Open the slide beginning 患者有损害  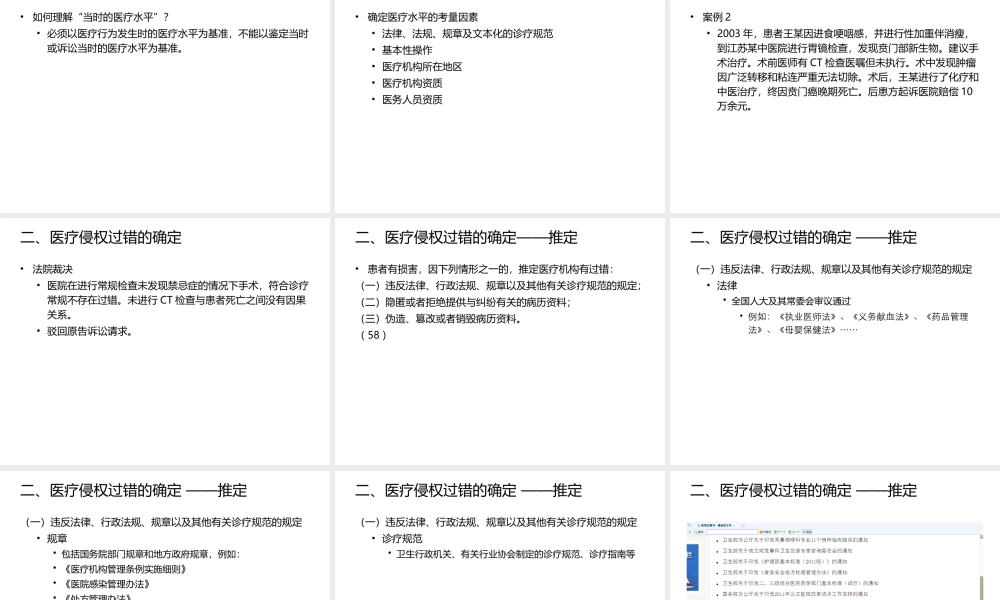pos(499,341)
